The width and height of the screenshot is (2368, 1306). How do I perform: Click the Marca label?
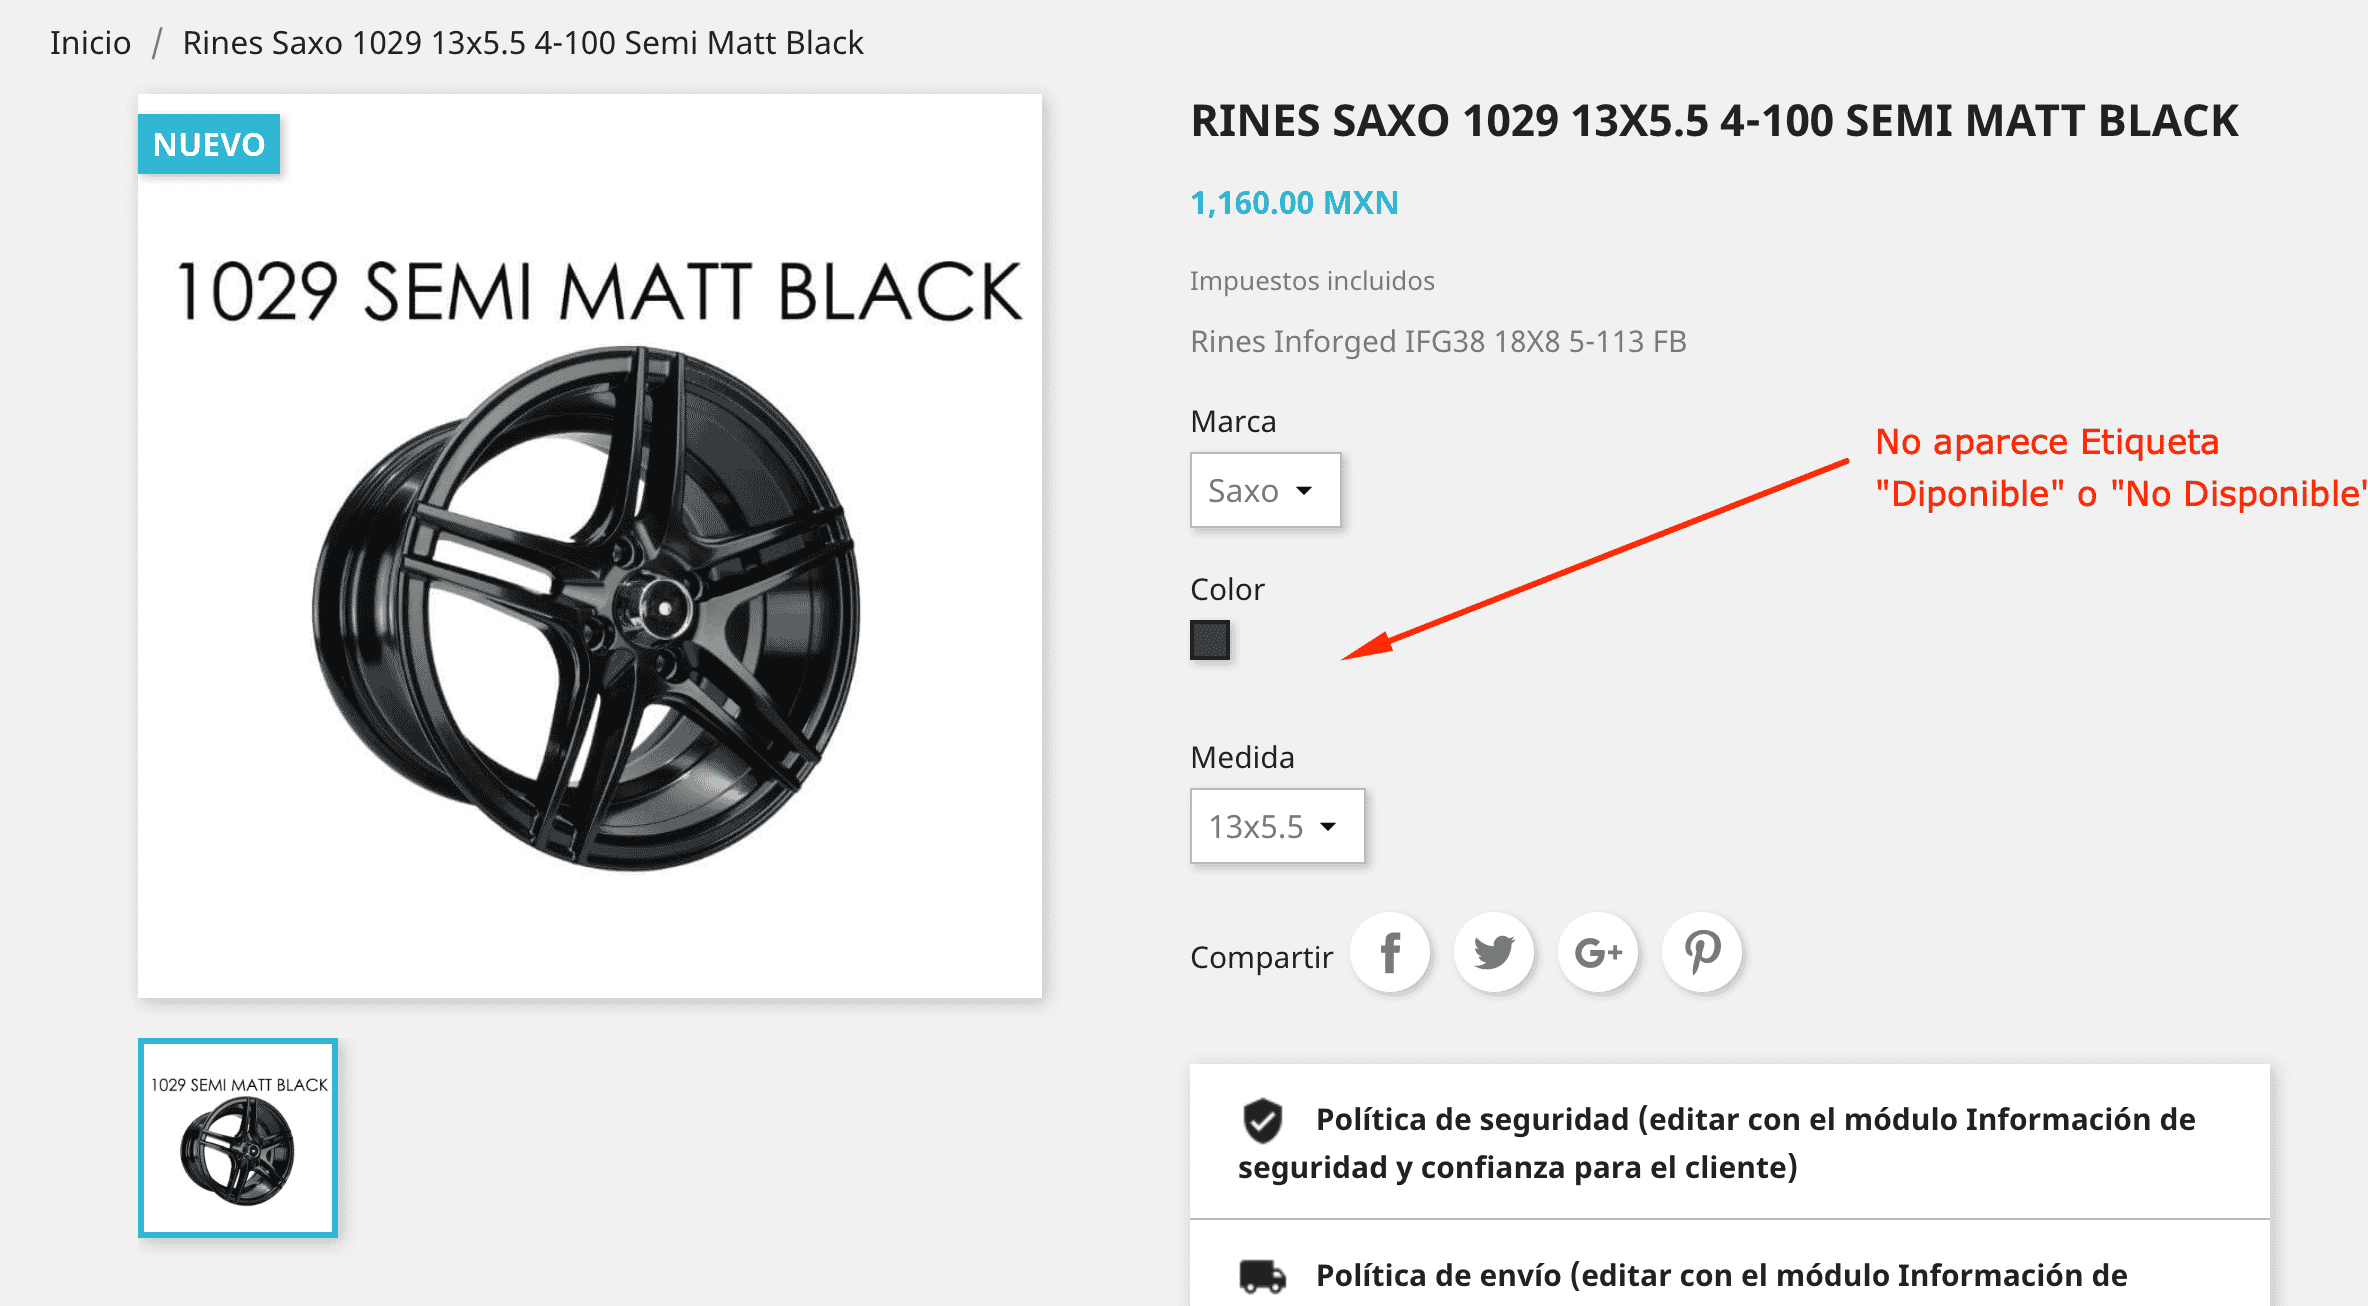[x=1233, y=422]
